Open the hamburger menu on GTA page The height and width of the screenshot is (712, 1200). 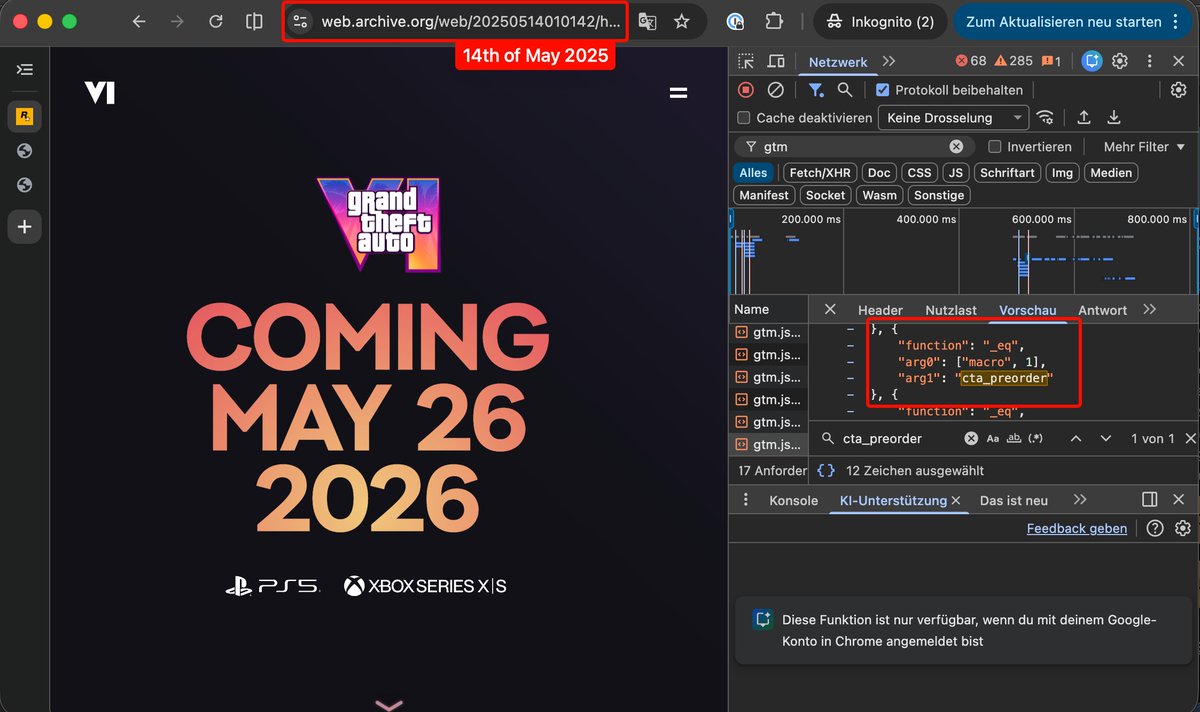click(678, 93)
